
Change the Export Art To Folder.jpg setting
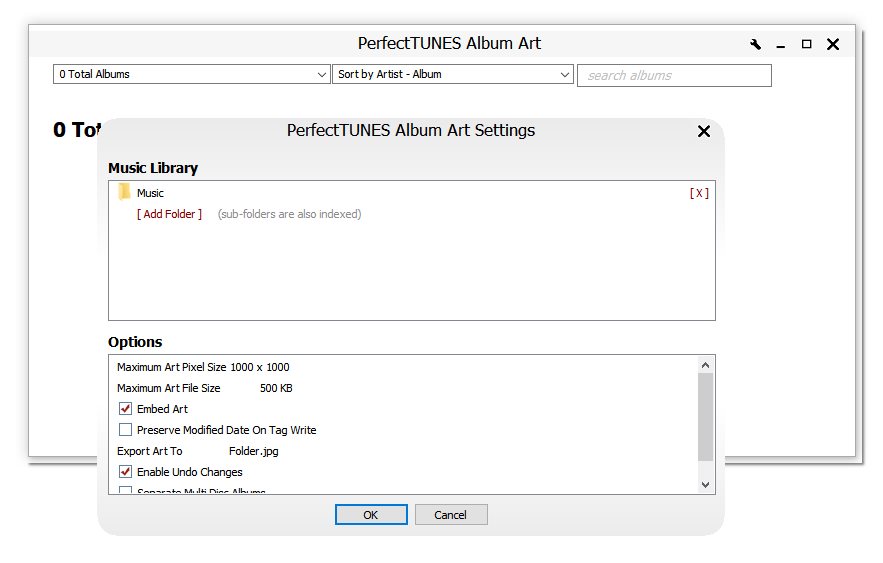(x=253, y=451)
